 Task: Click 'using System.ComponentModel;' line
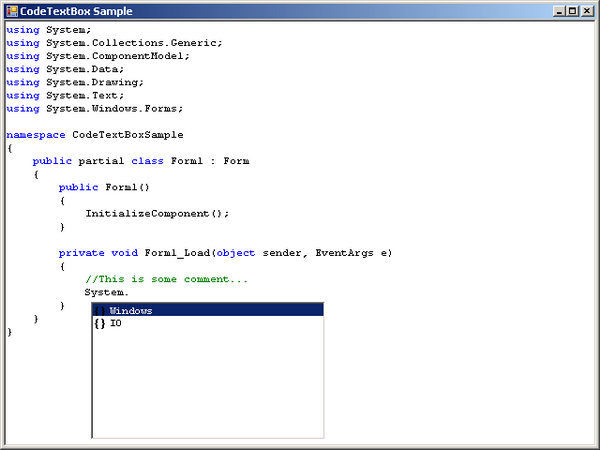(98, 56)
